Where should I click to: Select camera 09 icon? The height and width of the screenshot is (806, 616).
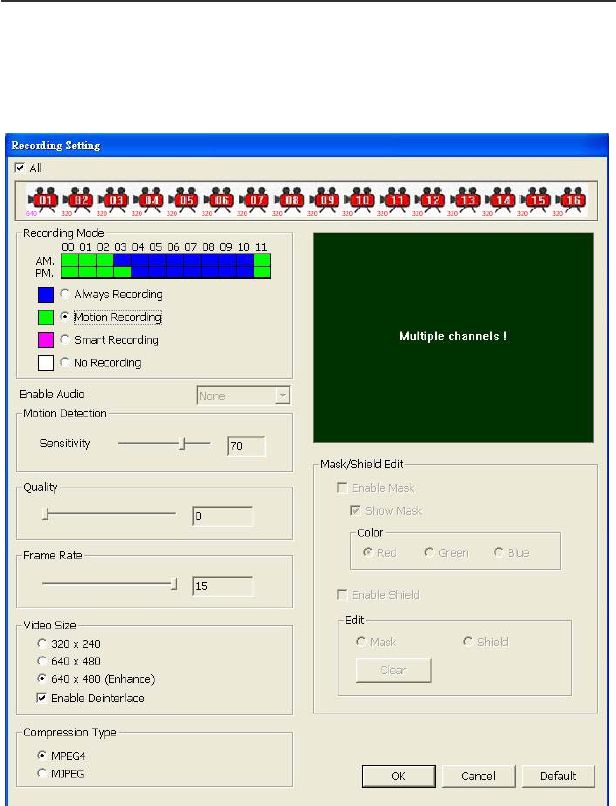coord(325,198)
